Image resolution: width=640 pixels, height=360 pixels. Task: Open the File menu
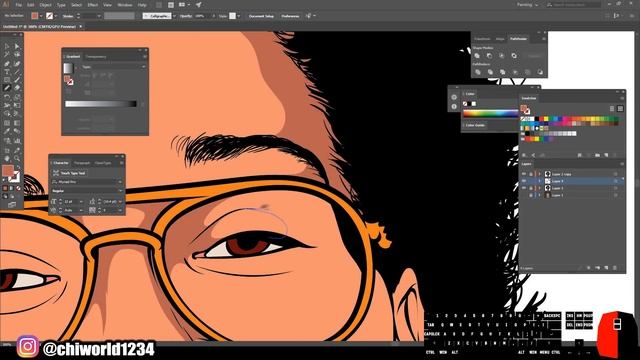[18, 5]
